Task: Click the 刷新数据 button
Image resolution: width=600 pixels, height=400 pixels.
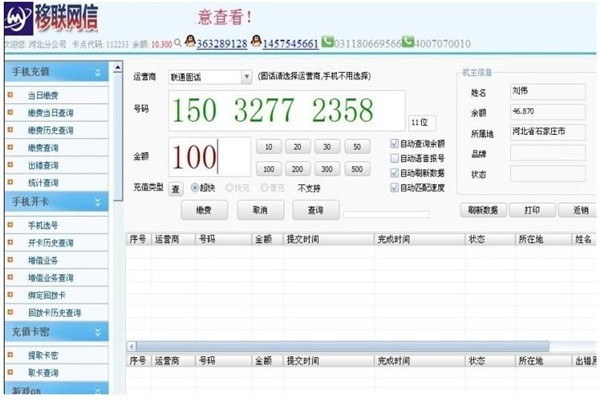Action: coord(483,210)
